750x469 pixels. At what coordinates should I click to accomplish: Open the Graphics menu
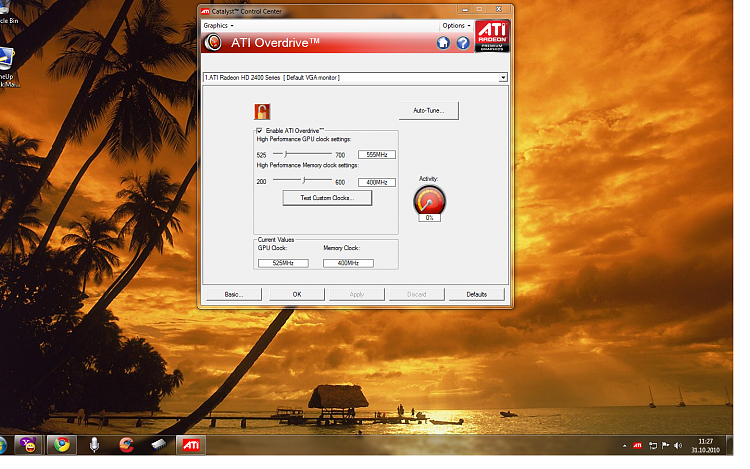click(x=218, y=25)
